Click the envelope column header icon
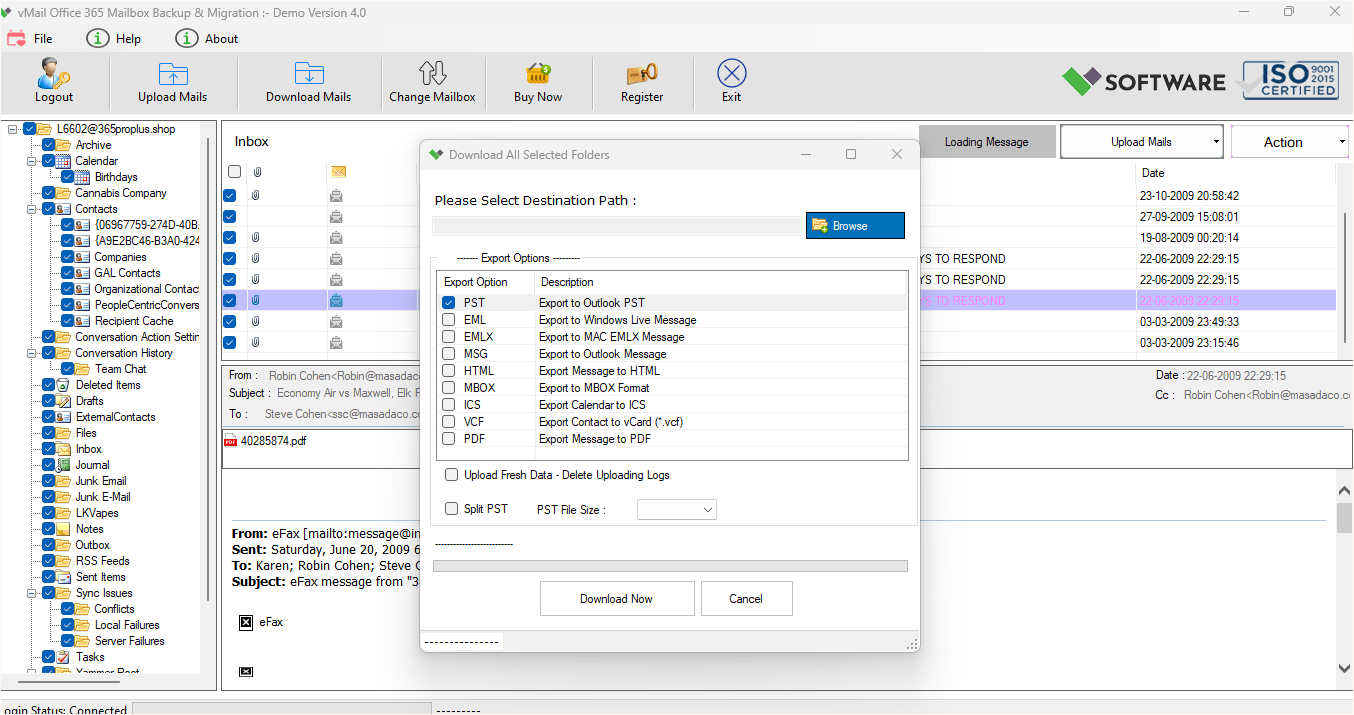This screenshot has width=1354, height=715. (338, 172)
